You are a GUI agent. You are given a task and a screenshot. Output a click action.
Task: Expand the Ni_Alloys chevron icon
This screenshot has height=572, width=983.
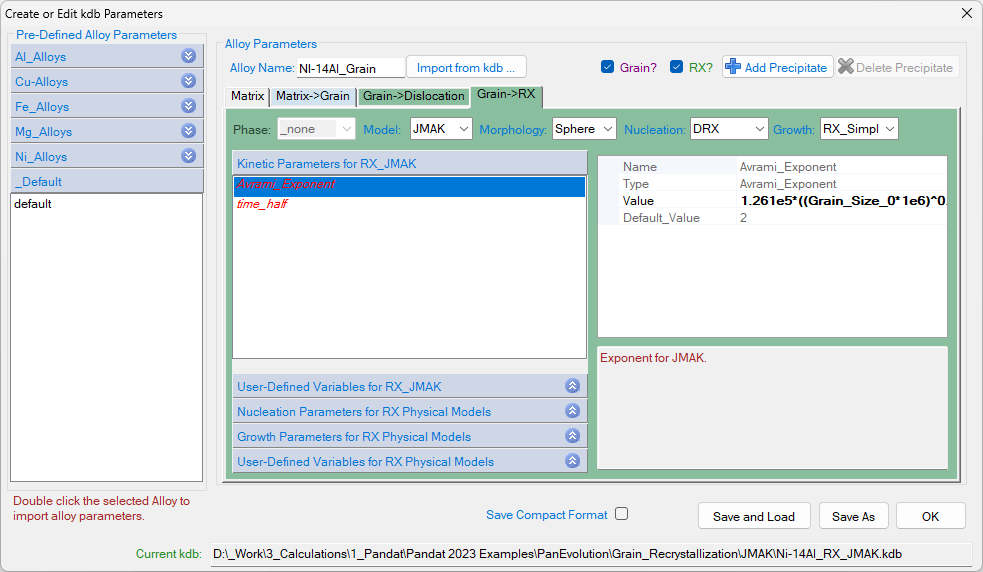[188, 156]
